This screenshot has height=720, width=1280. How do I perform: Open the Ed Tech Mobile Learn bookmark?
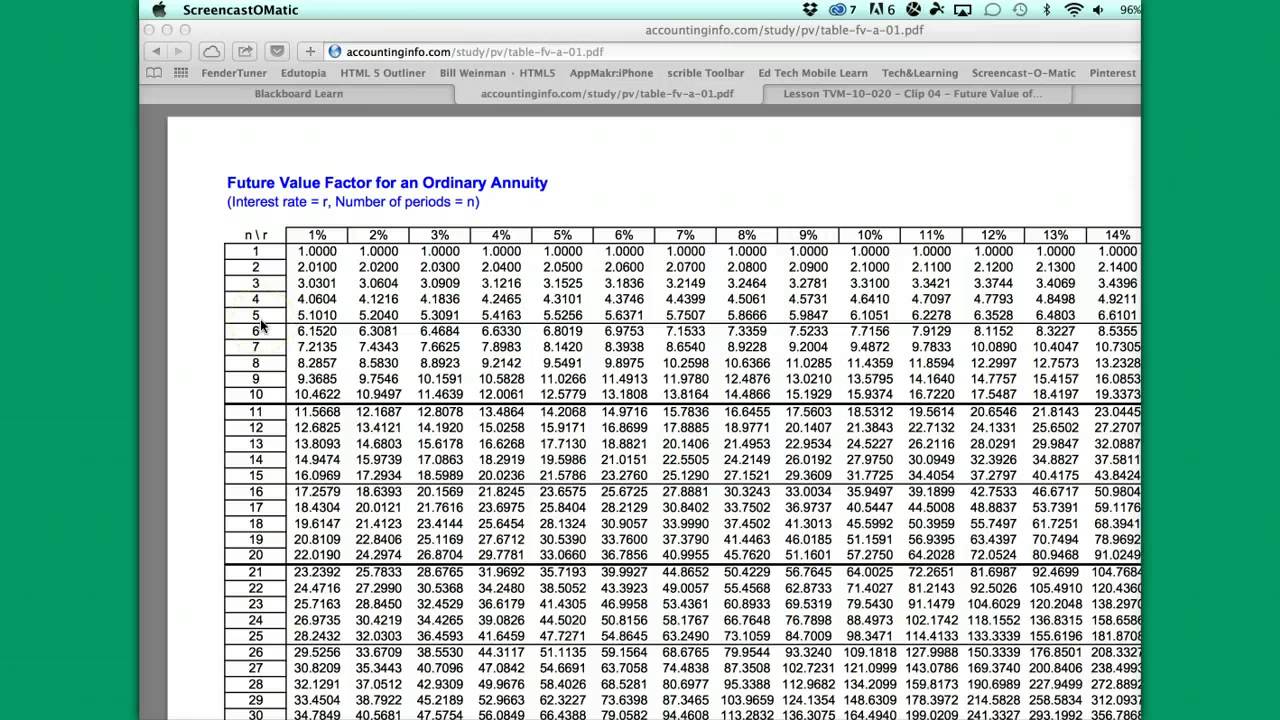coord(813,73)
